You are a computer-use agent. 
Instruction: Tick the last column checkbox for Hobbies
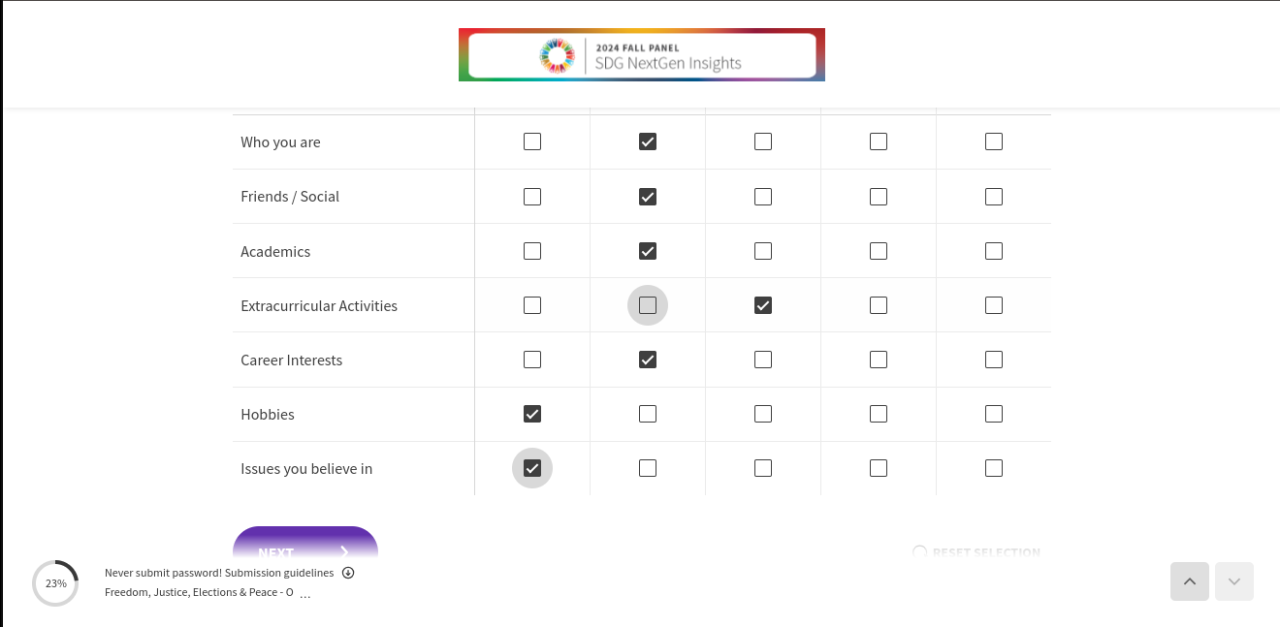[x=993, y=414]
